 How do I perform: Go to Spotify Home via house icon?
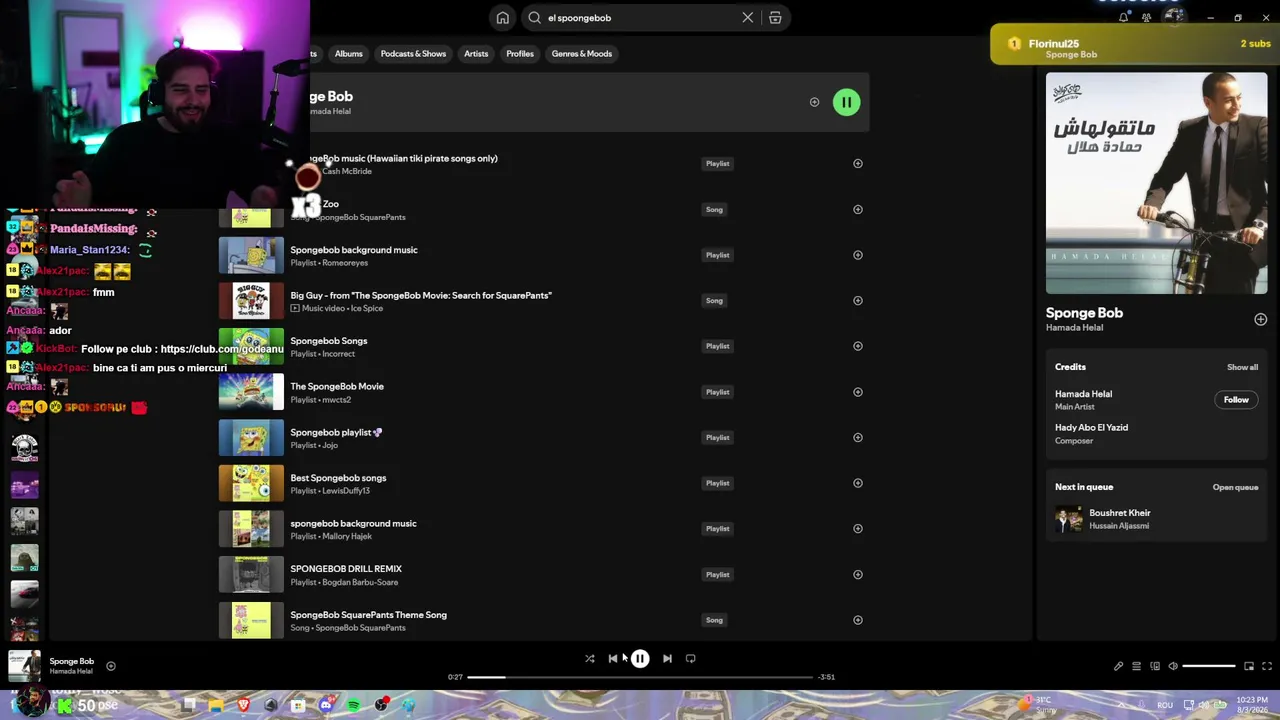pos(503,18)
